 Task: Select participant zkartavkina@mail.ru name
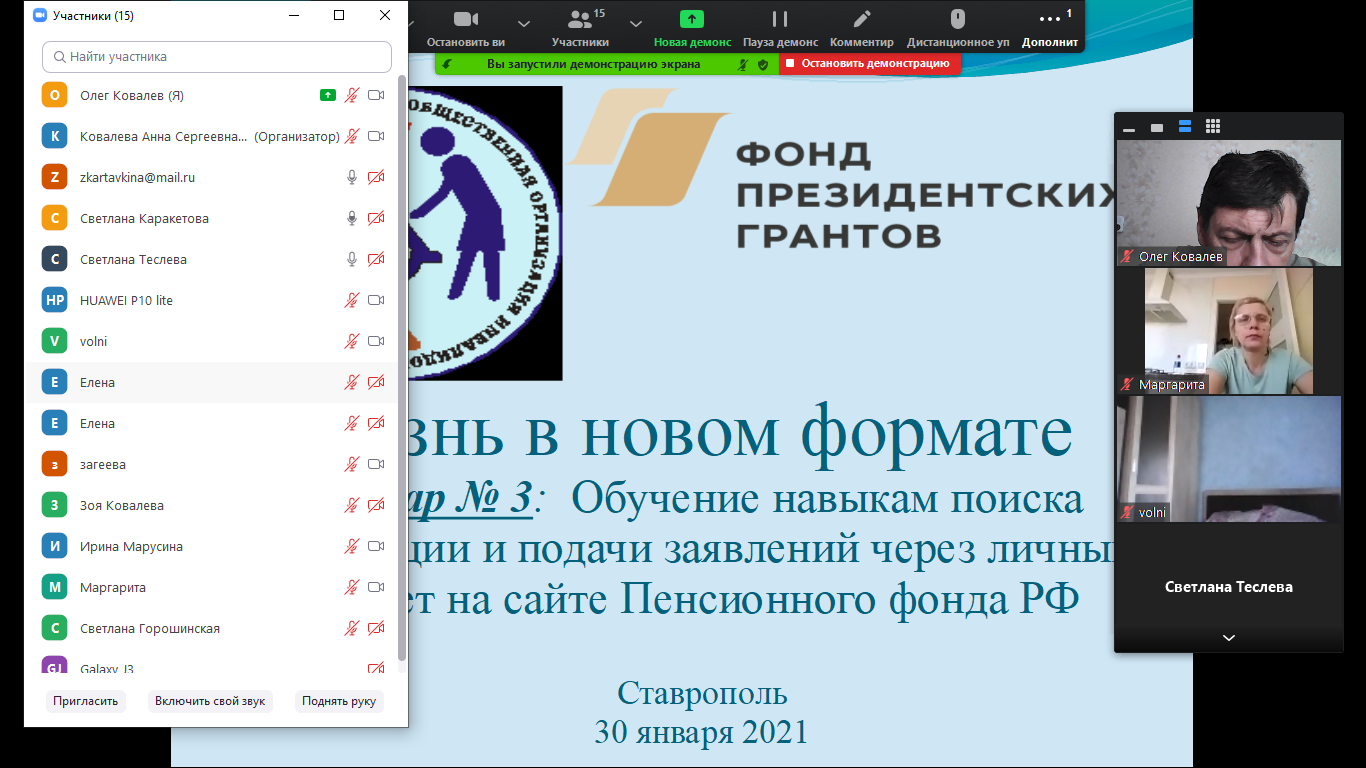click(137, 177)
